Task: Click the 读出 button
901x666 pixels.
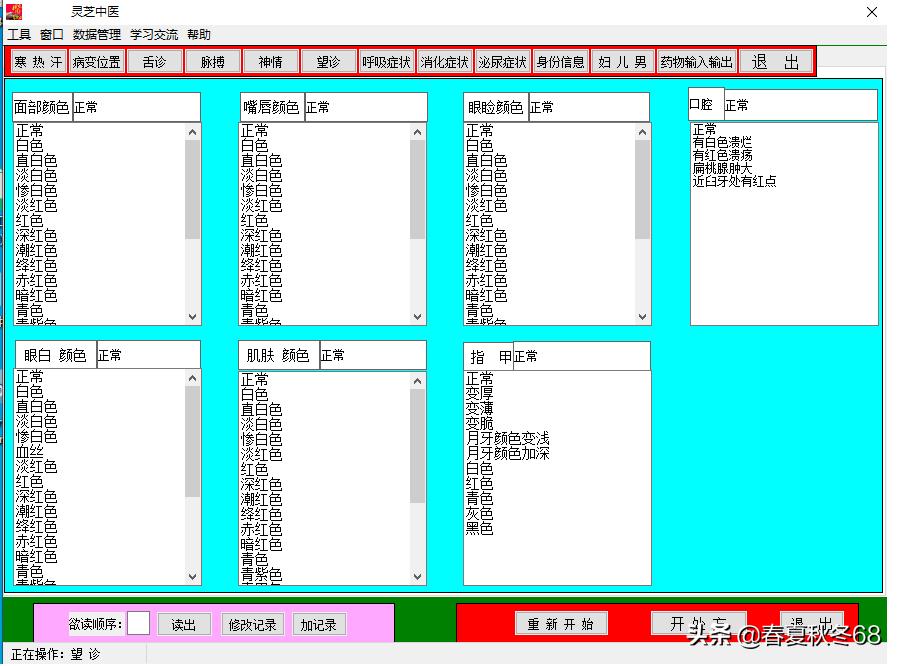Action: point(184,623)
